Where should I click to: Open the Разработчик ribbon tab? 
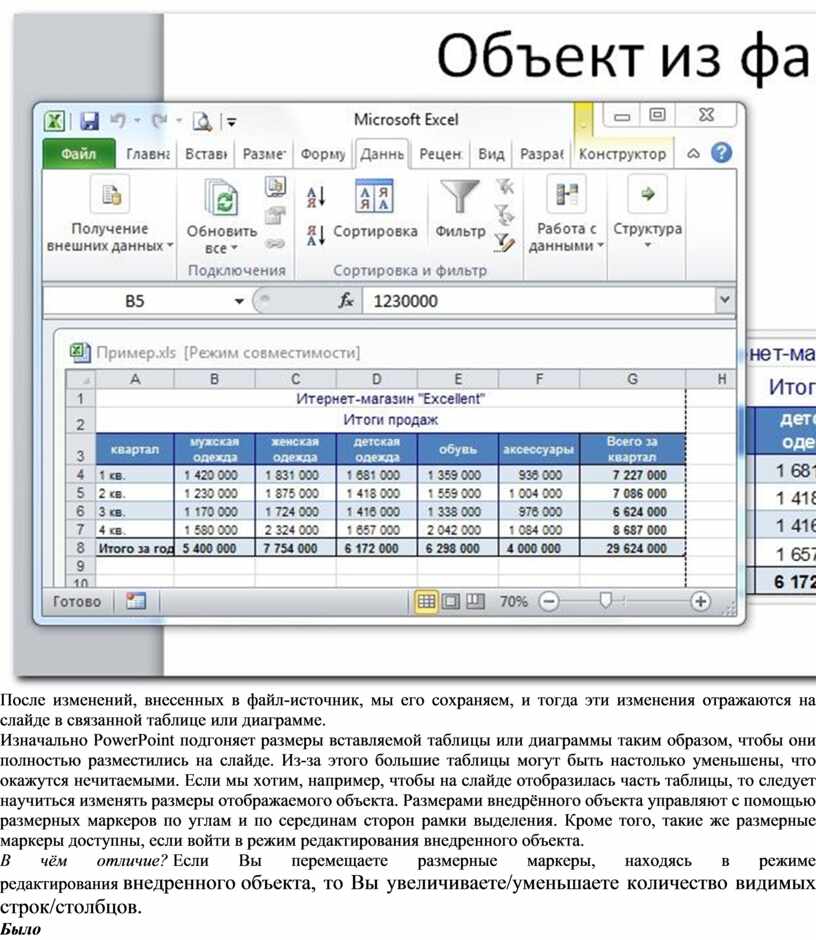pyautogui.click(x=541, y=154)
